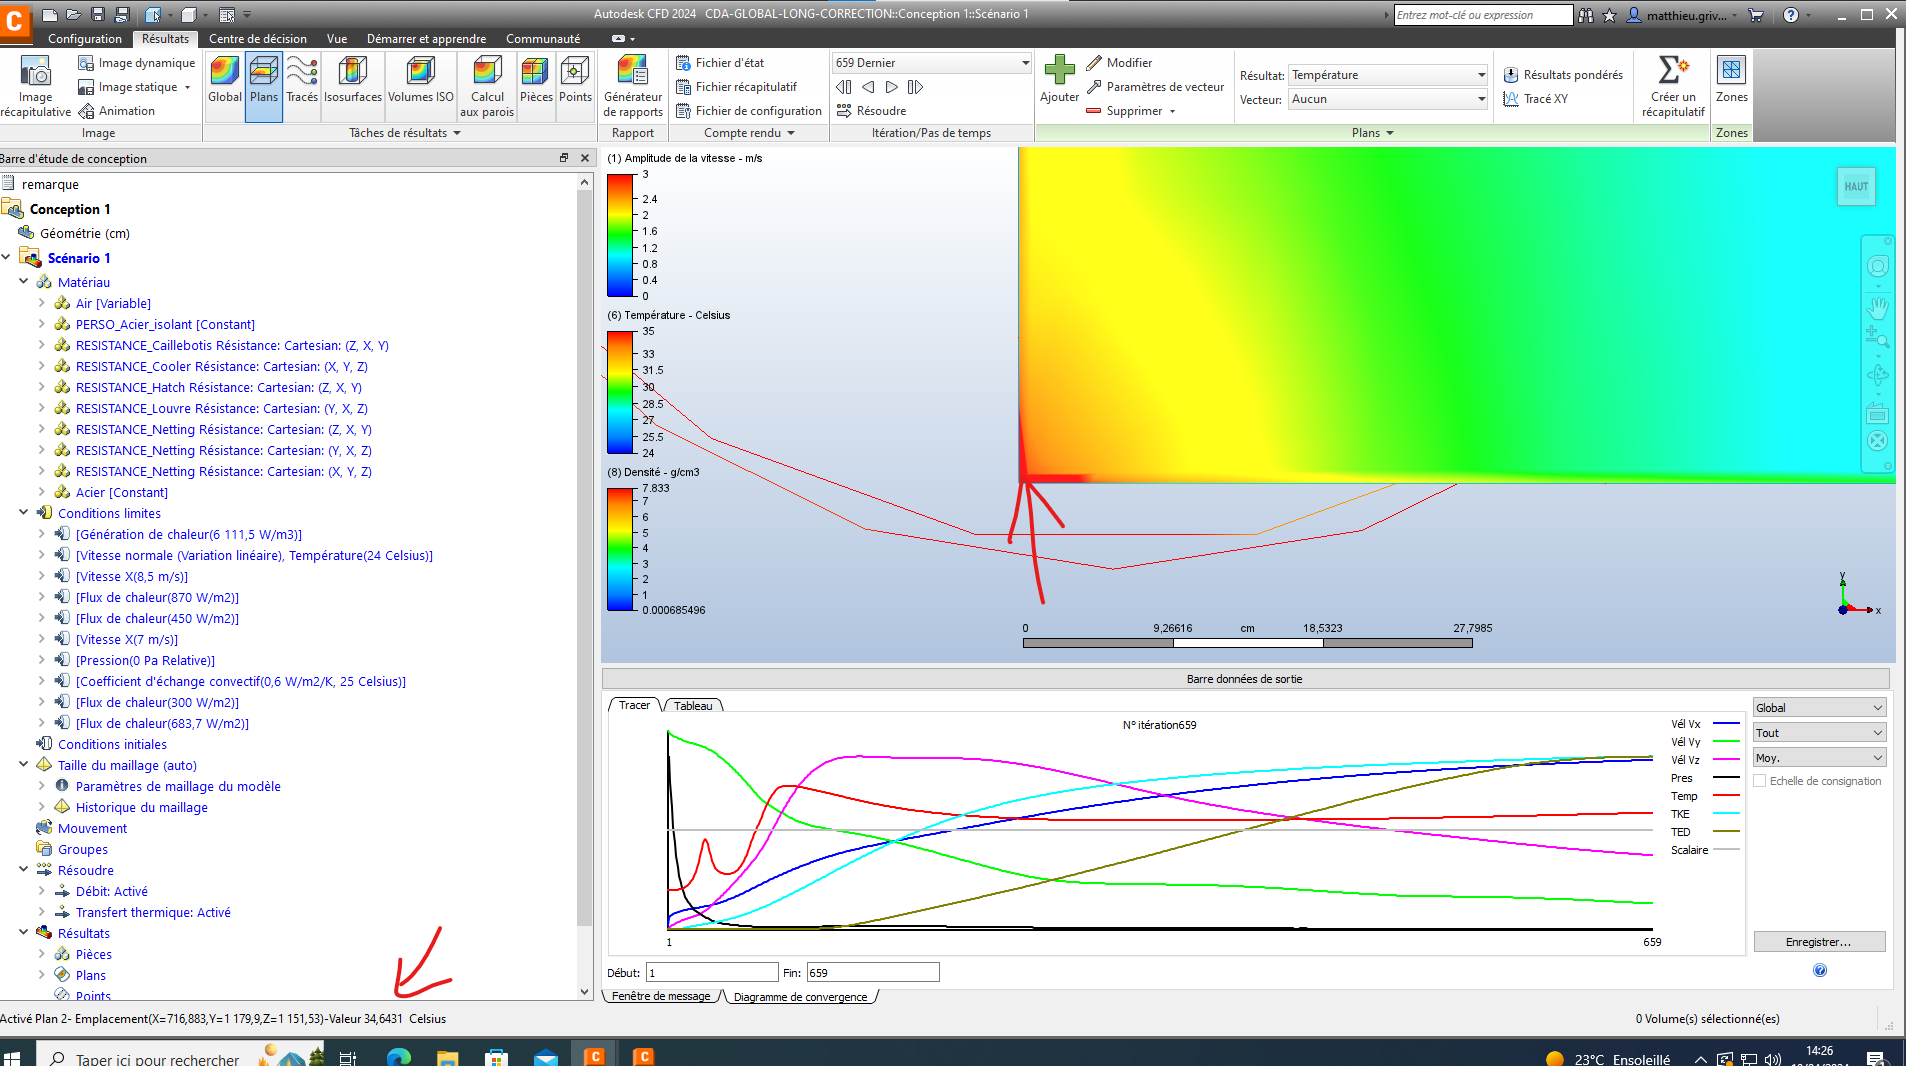Viewport: 1906px width, 1066px height.
Task: Open the Centre de décision tab
Action: [258, 39]
